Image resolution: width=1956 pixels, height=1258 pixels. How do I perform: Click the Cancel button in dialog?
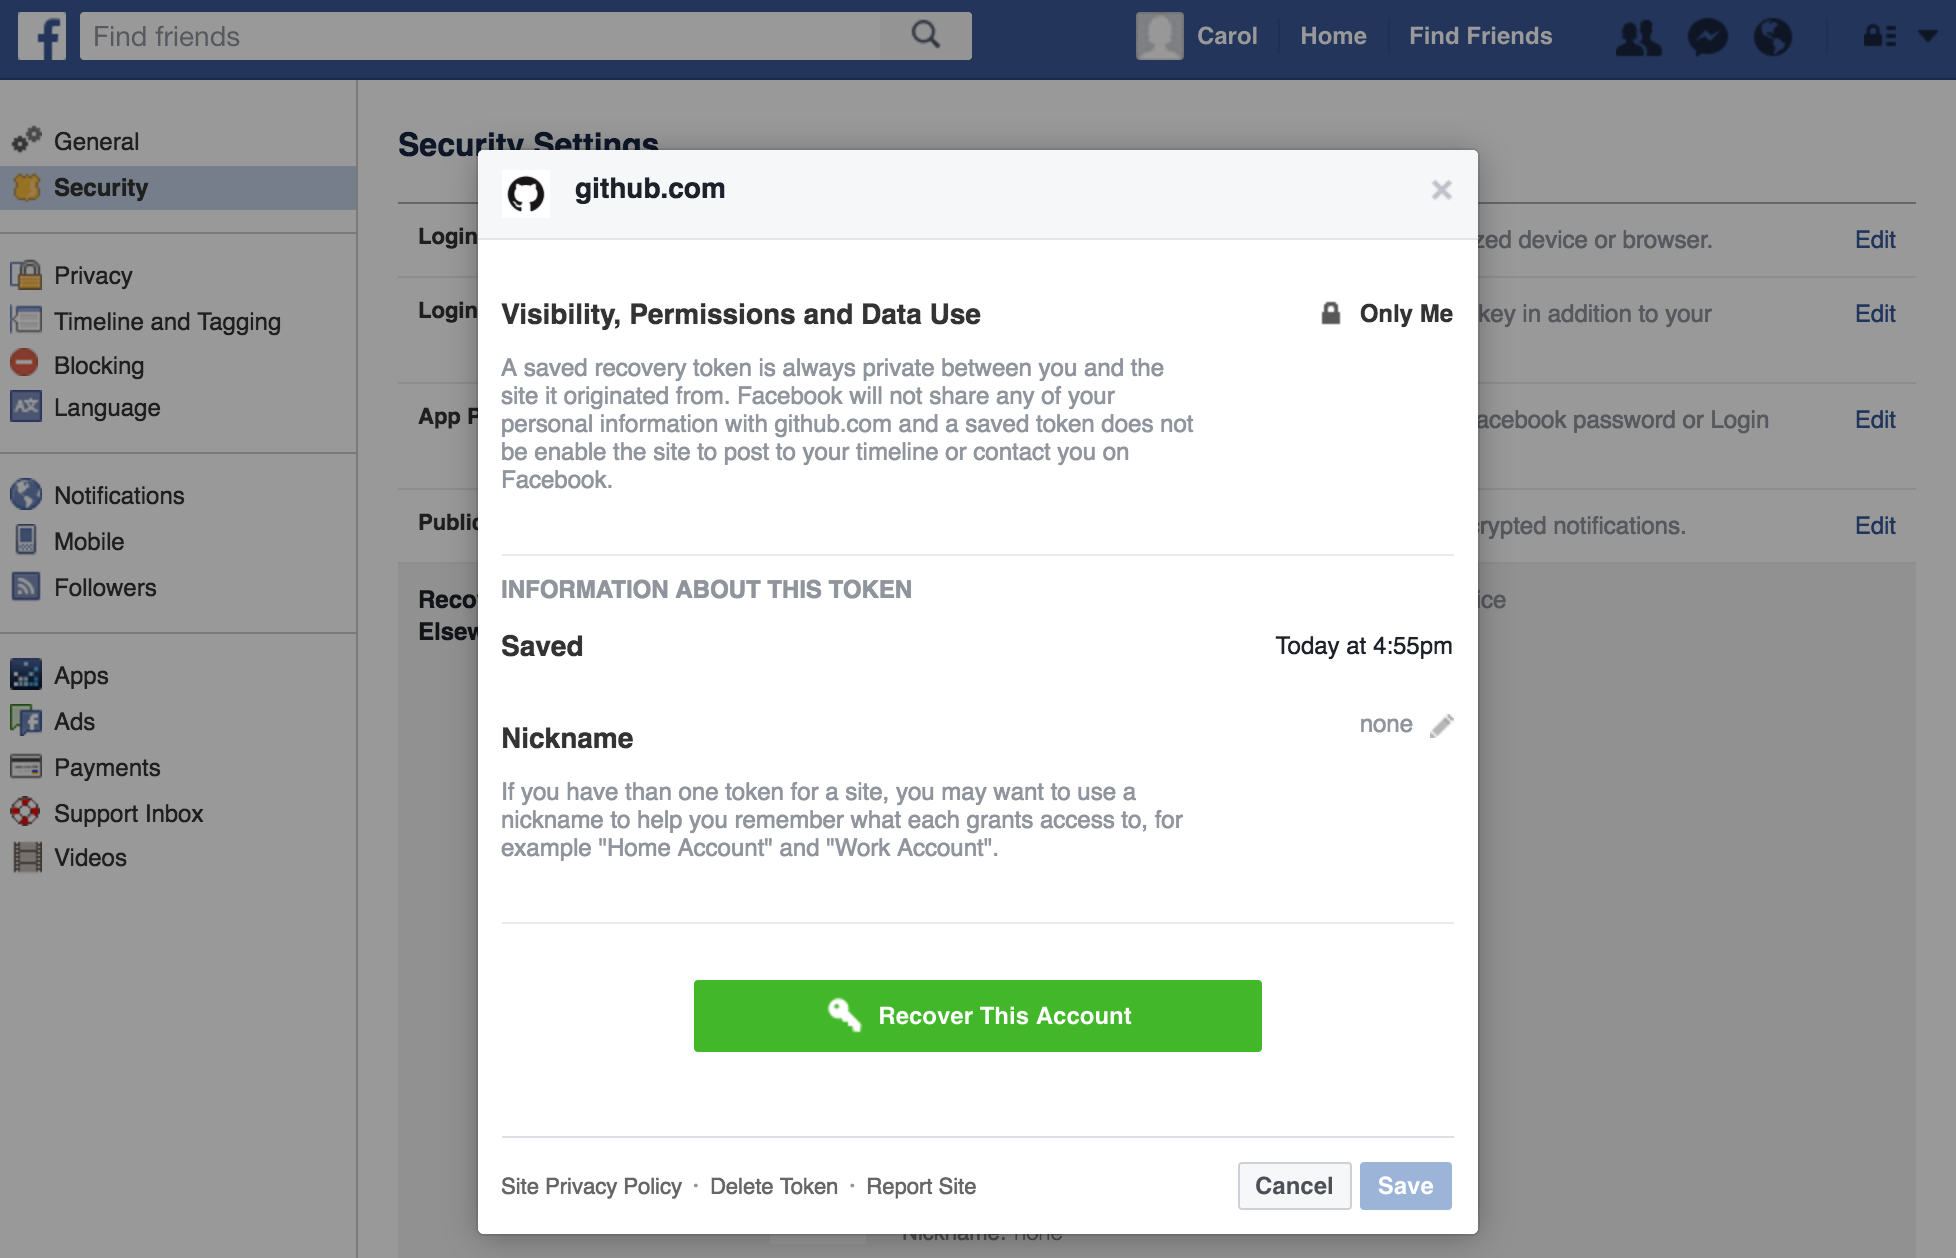[x=1293, y=1185]
